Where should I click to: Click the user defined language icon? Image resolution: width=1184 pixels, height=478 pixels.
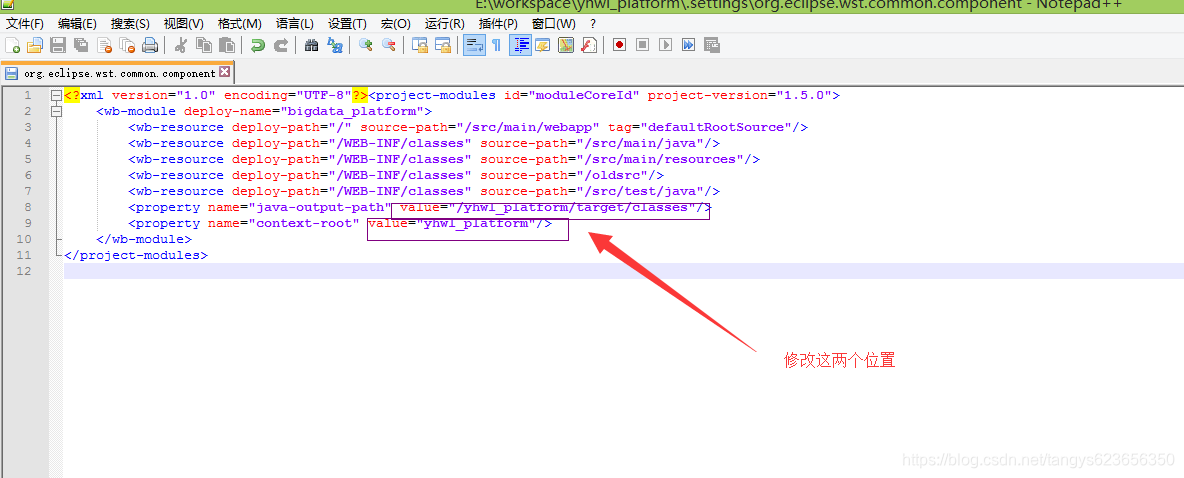point(543,45)
